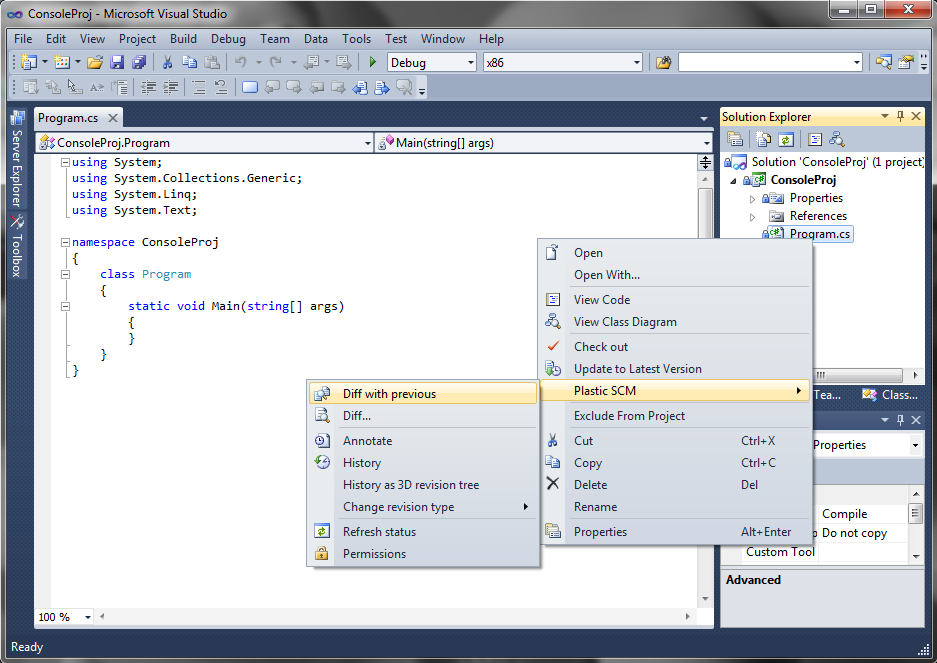This screenshot has height=663, width=937.
Task: Open Permissions entry
Action: (423, 554)
